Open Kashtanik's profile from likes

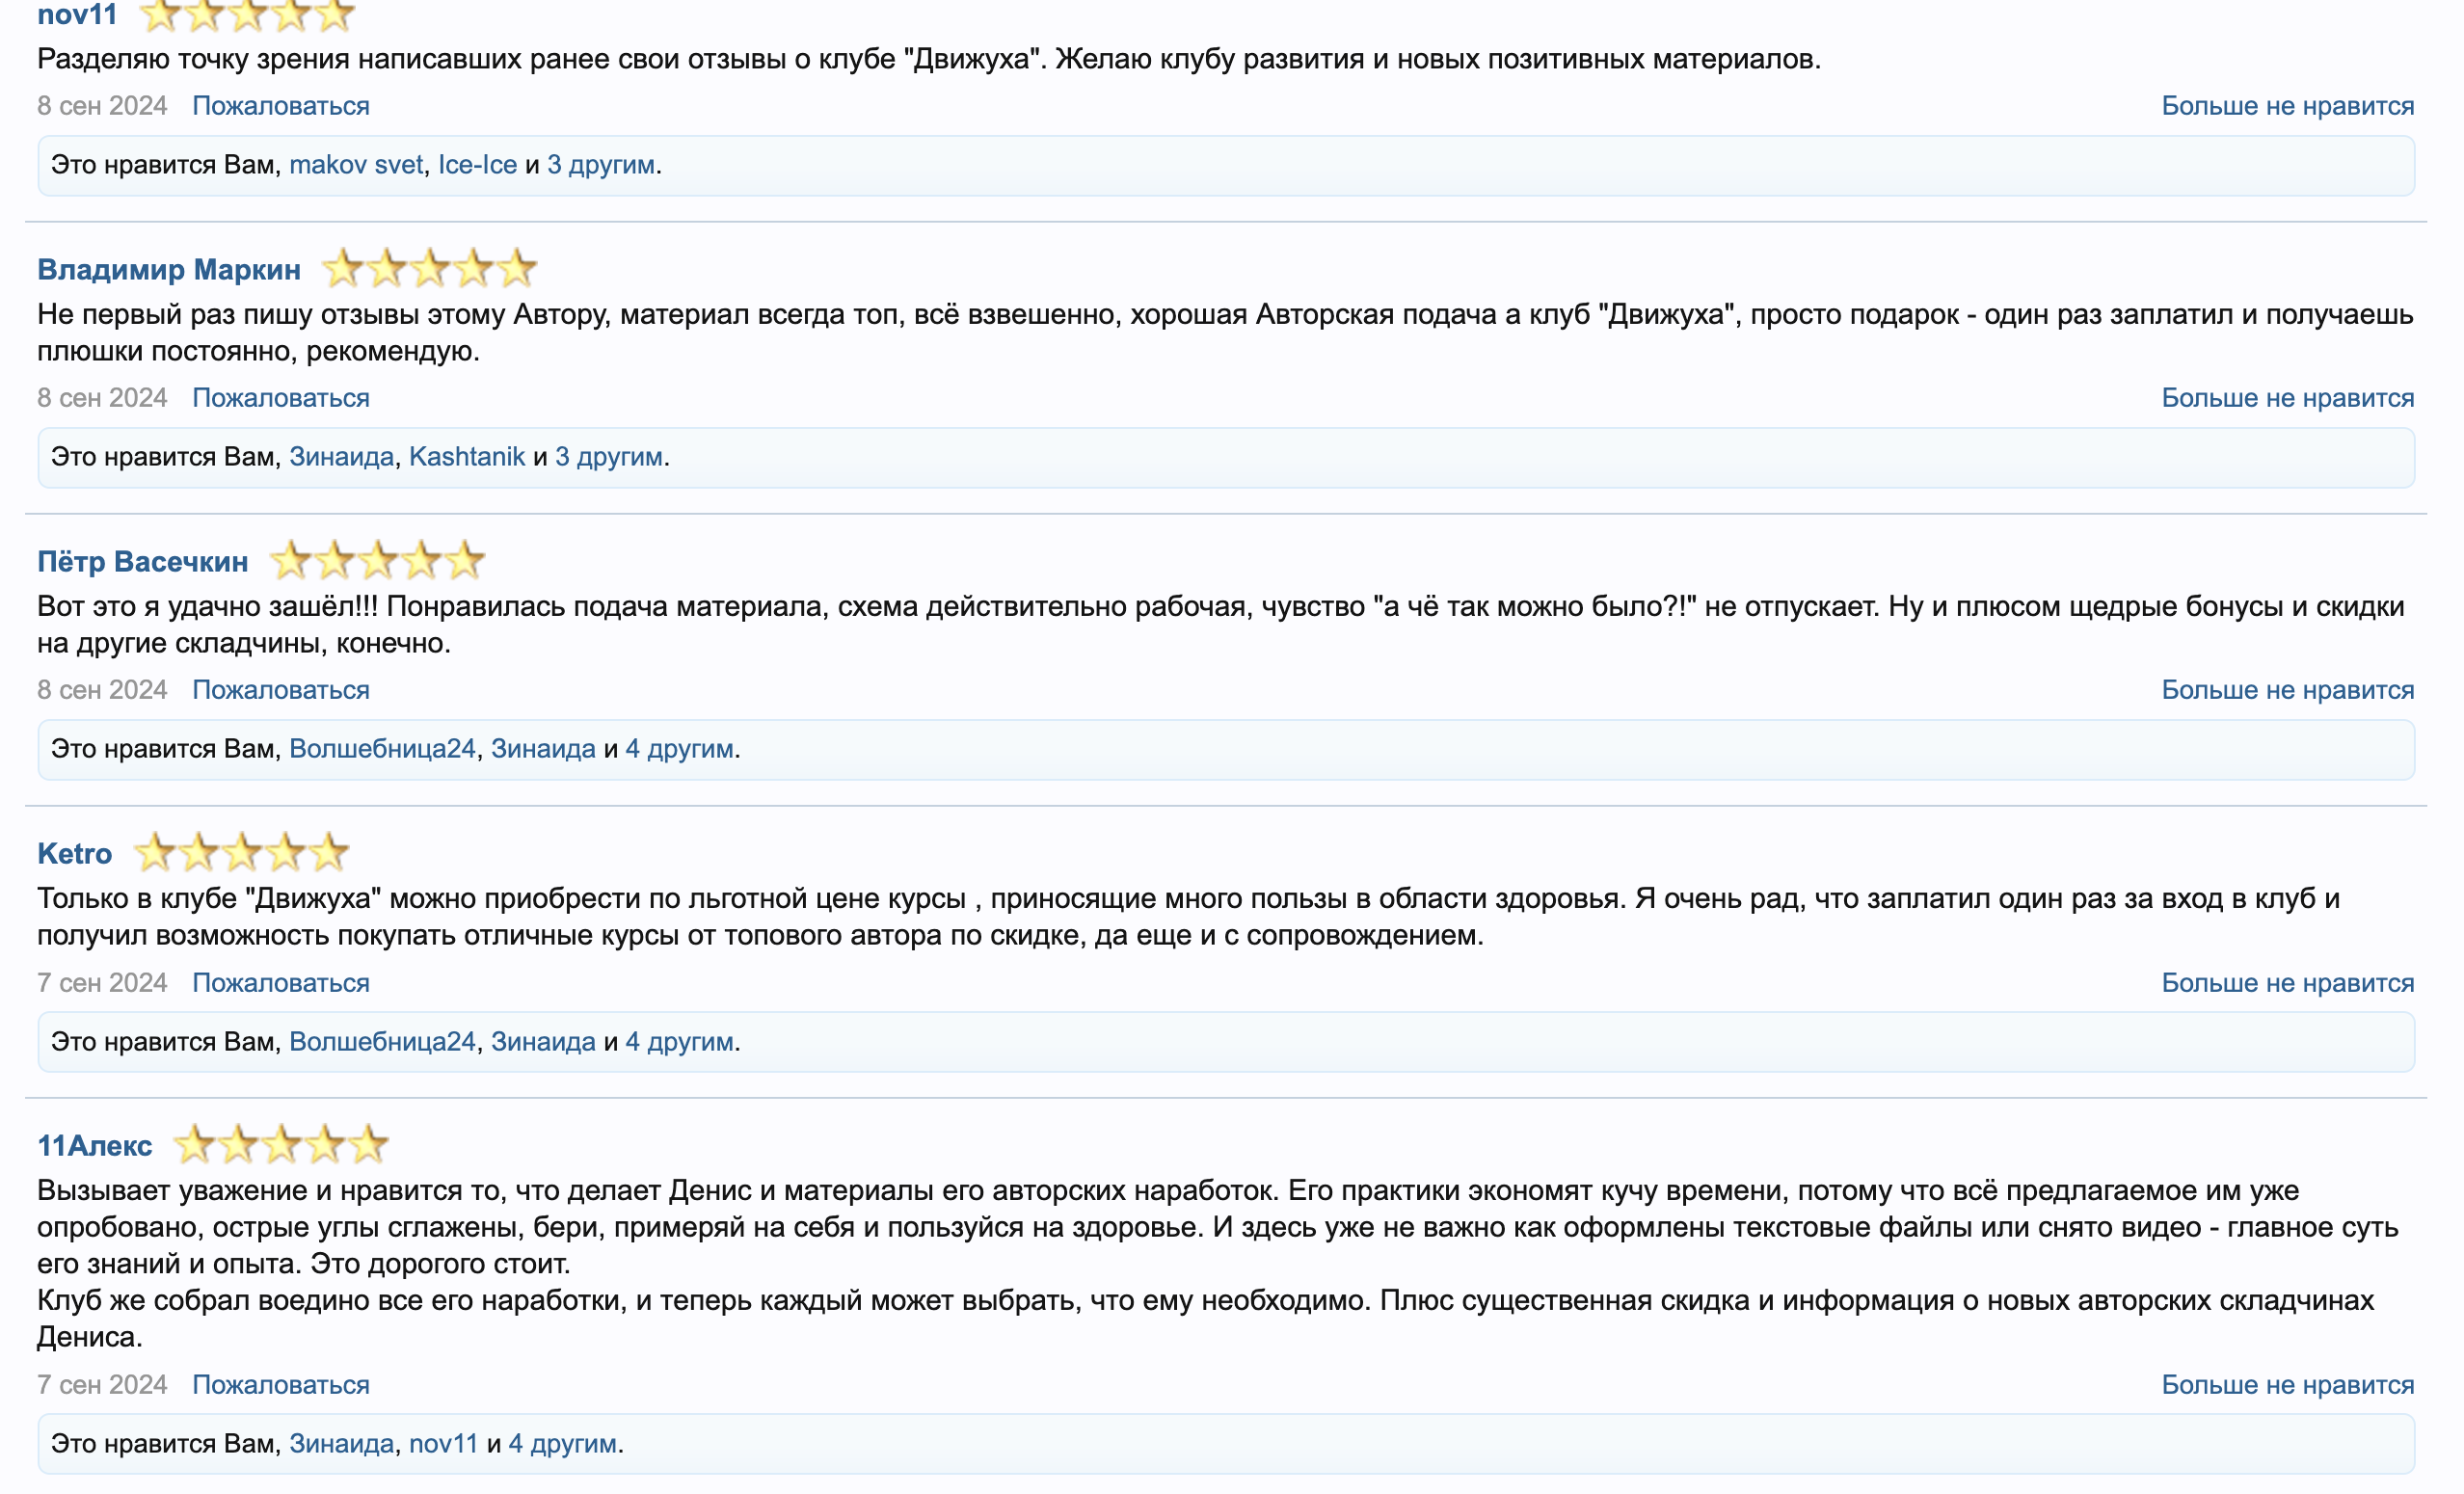[467, 457]
